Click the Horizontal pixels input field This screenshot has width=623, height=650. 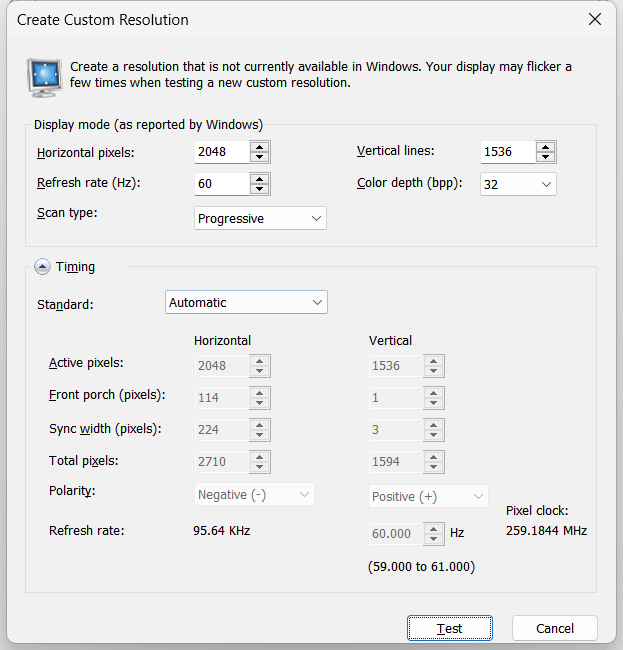coord(221,152)
